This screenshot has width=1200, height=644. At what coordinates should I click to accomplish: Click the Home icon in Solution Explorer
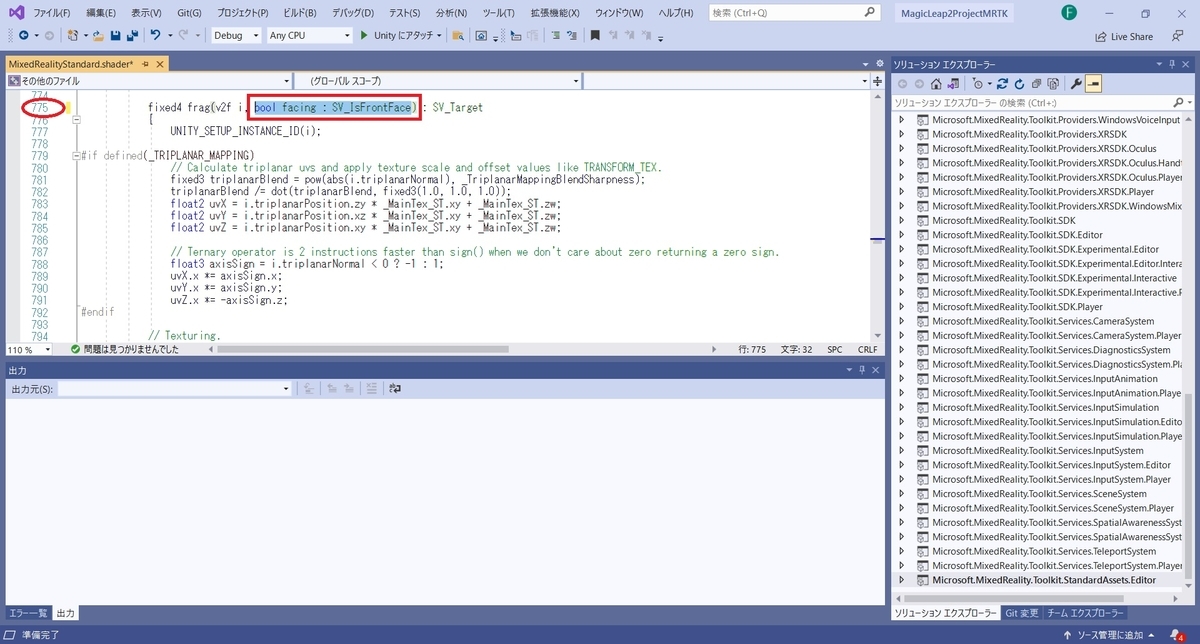coord(936,84)
